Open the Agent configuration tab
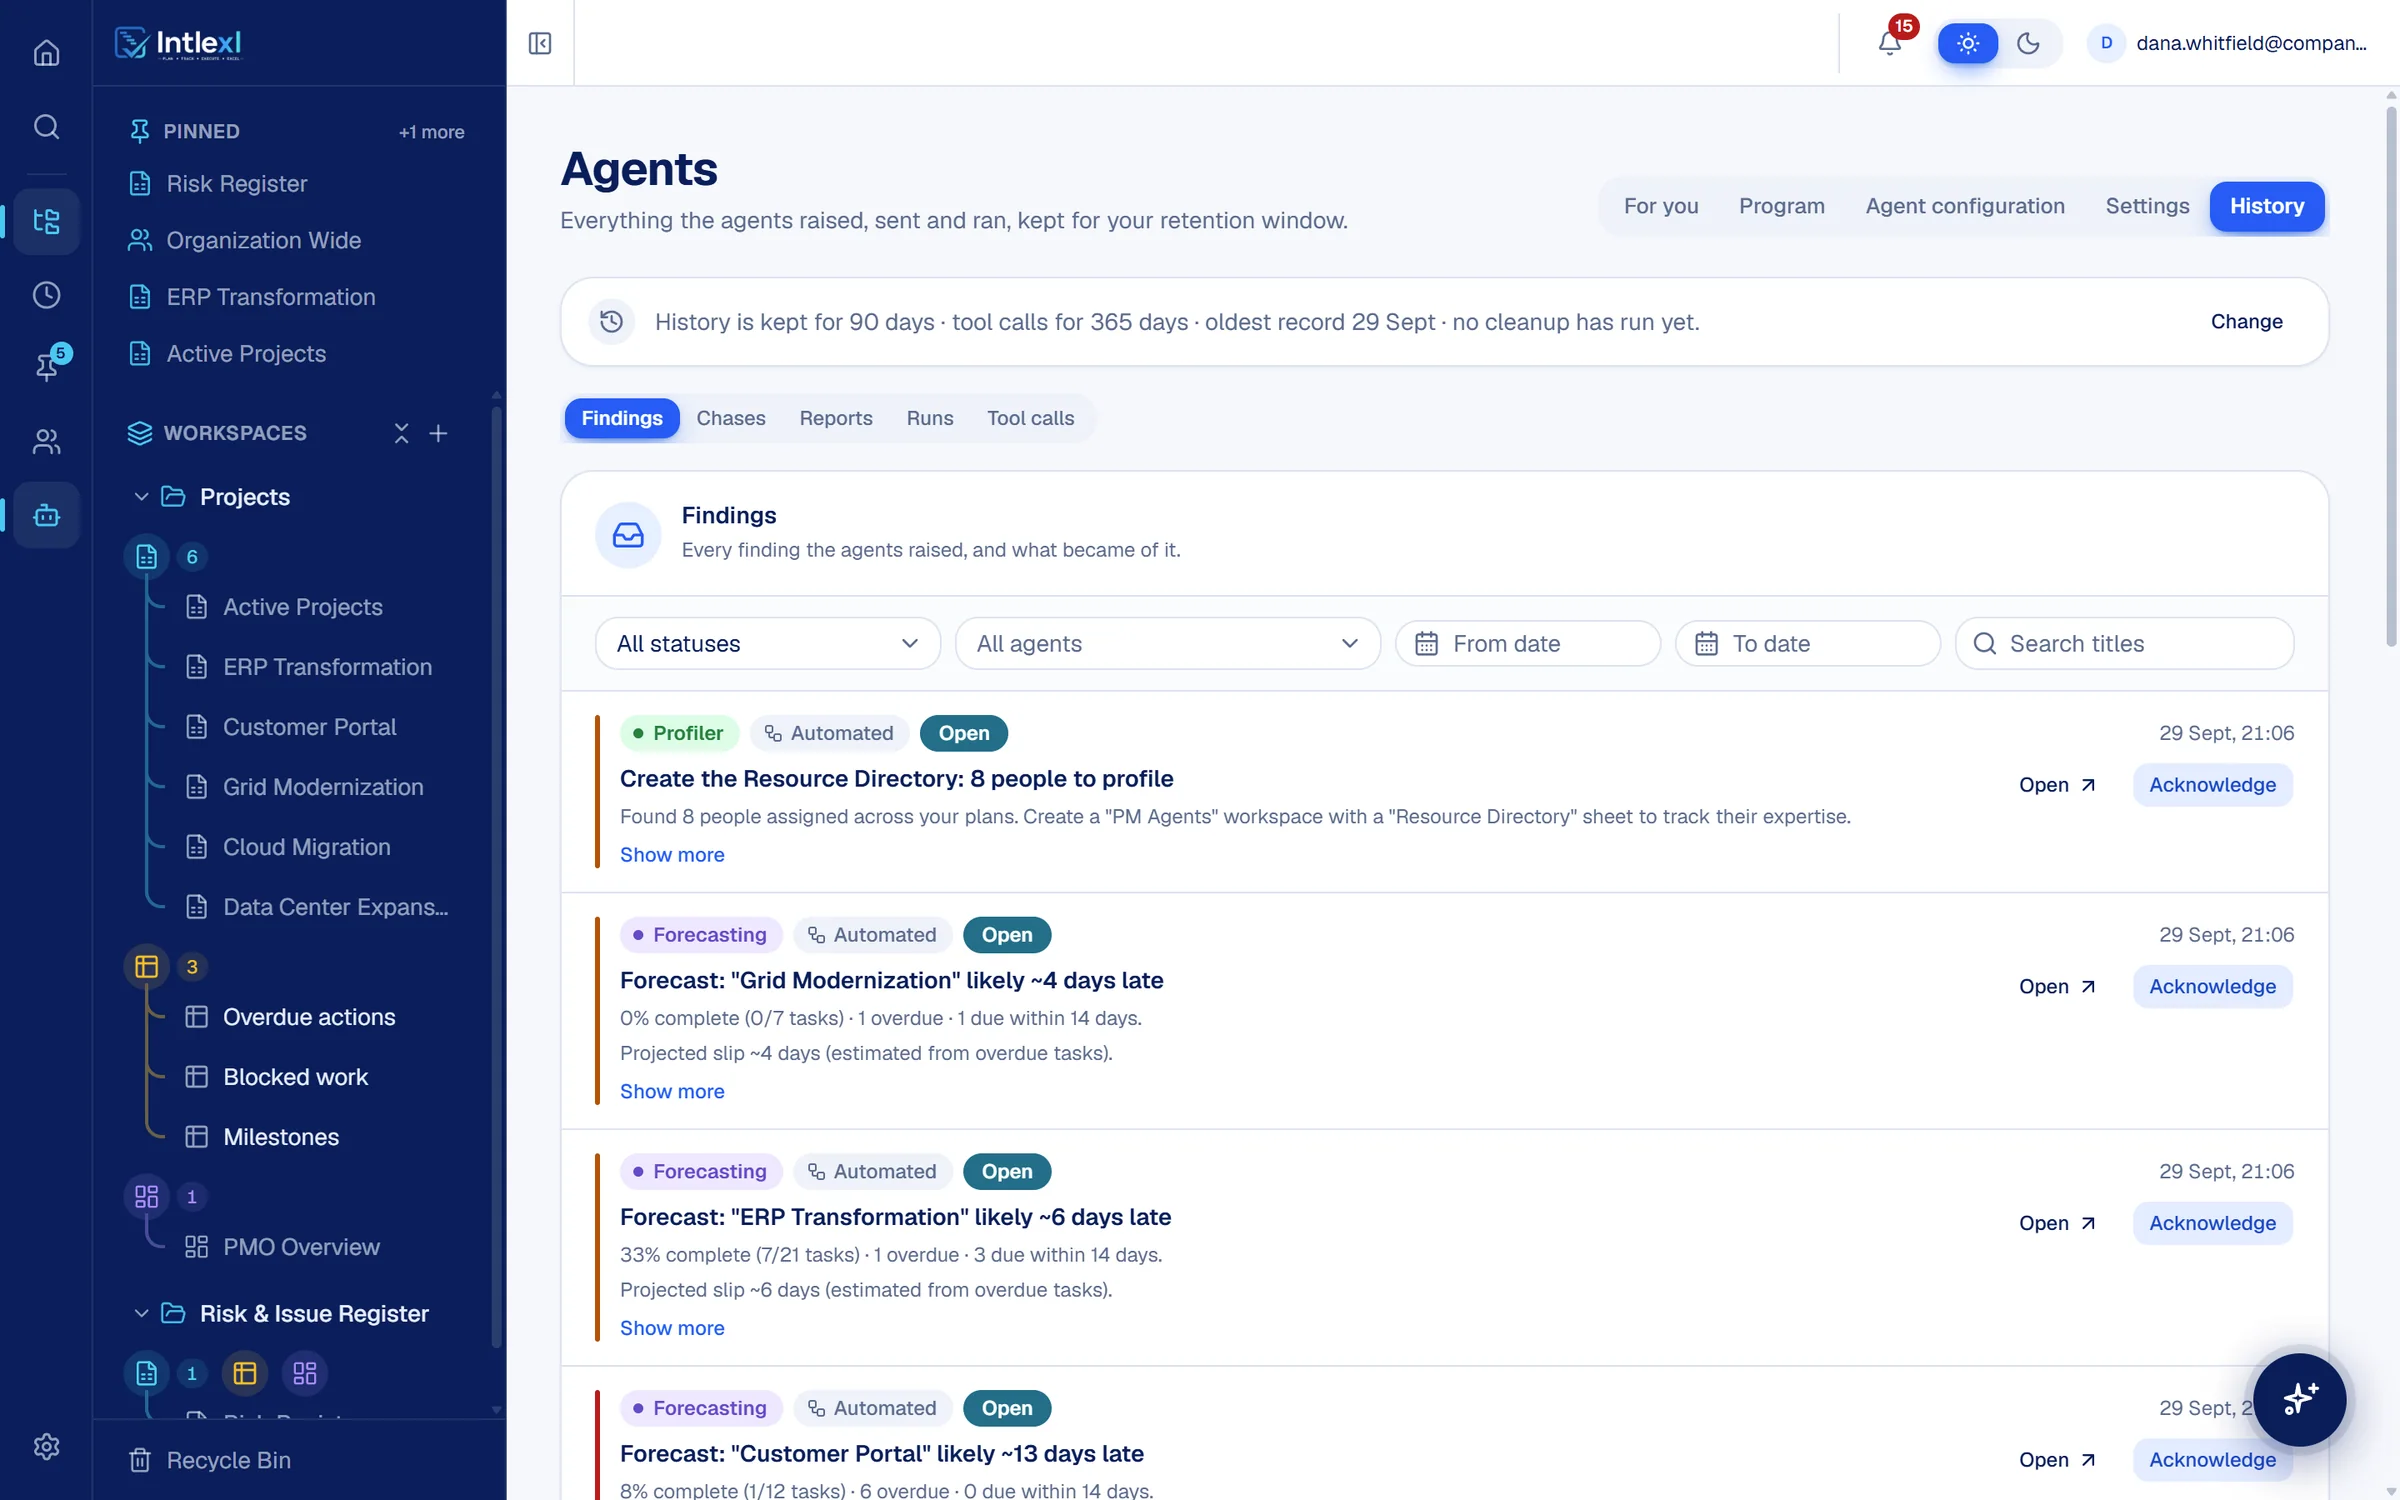 click(1964, 206)
